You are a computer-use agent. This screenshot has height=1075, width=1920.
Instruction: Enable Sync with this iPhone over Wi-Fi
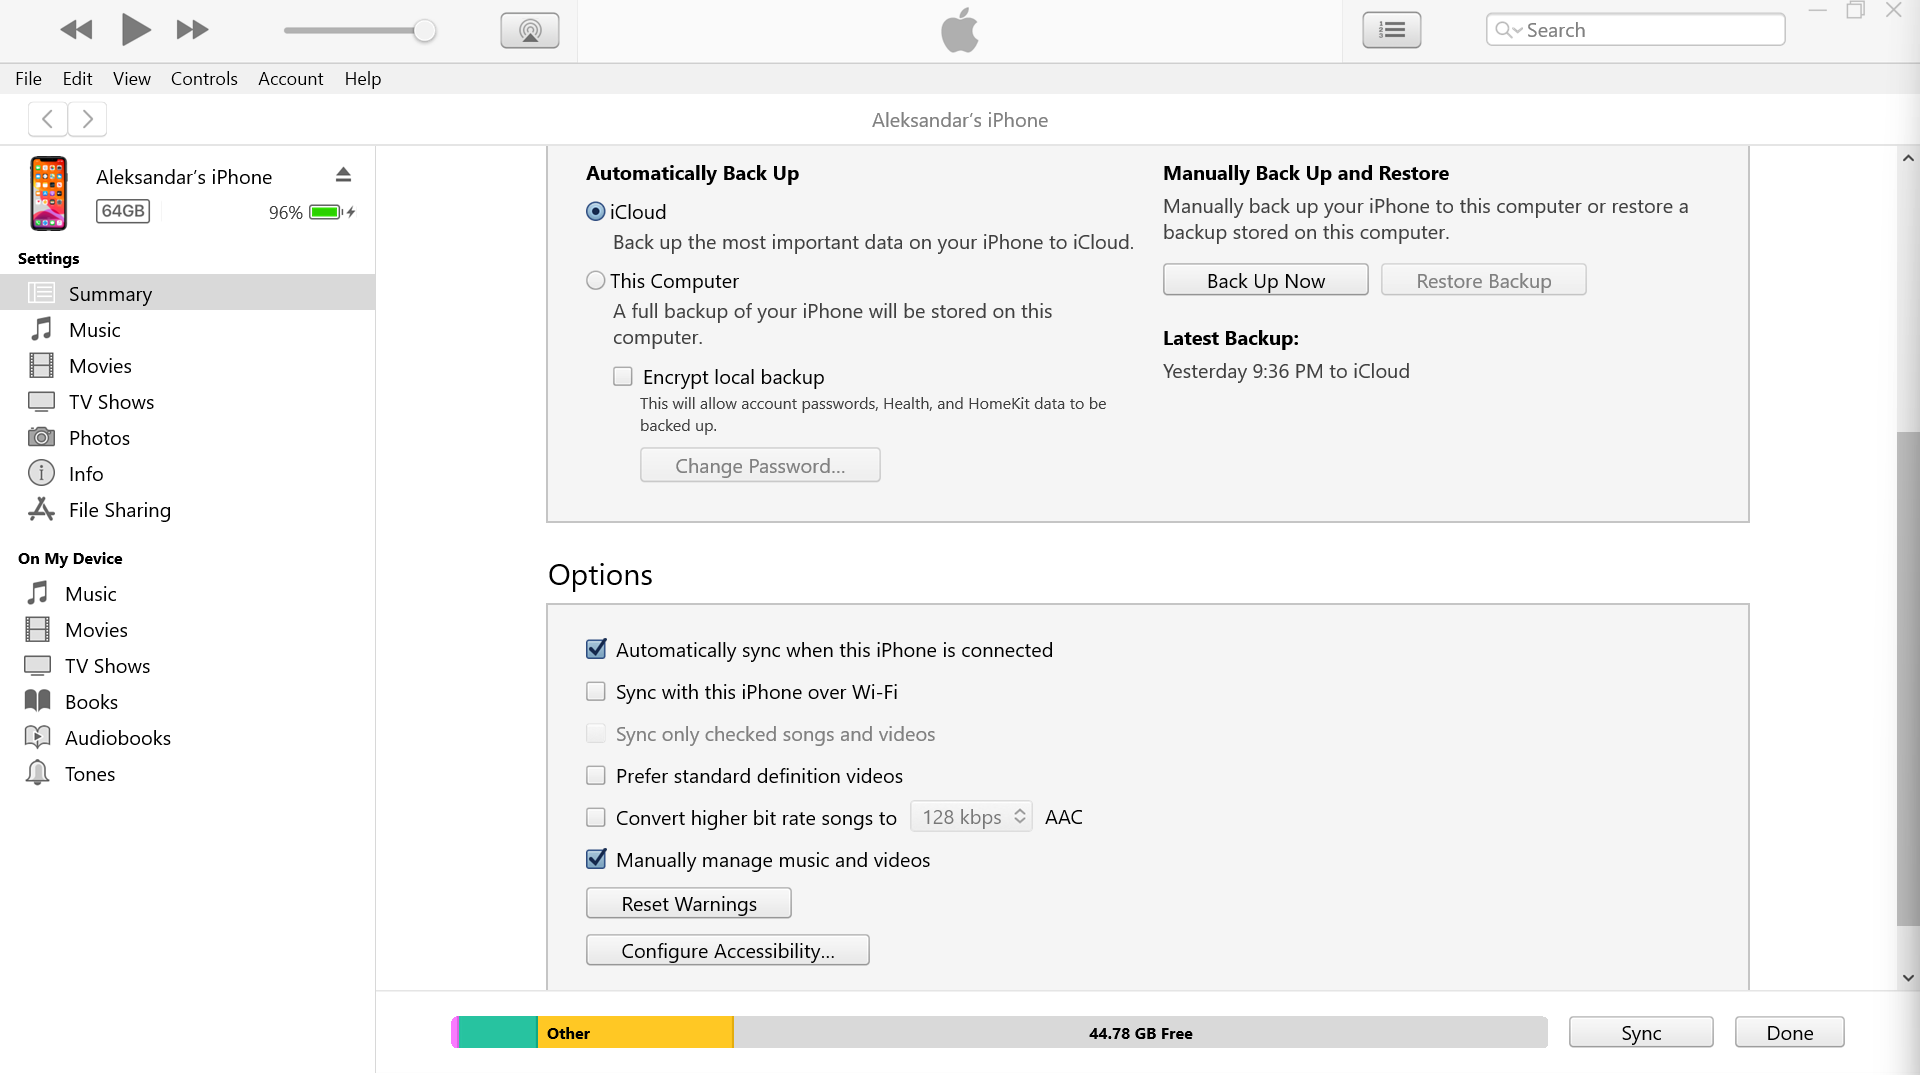click(x=596, y=692)
